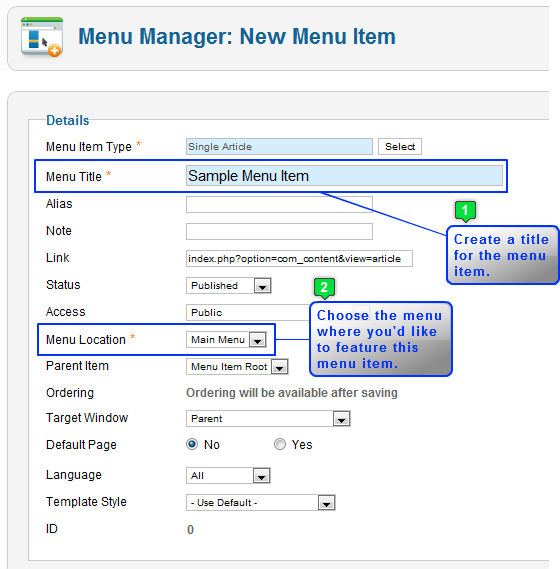The height and width of the screenshot is (569, 560).
Task: Expand the Parent Item Menu Item Root dropdown
Action: [237, 367]
